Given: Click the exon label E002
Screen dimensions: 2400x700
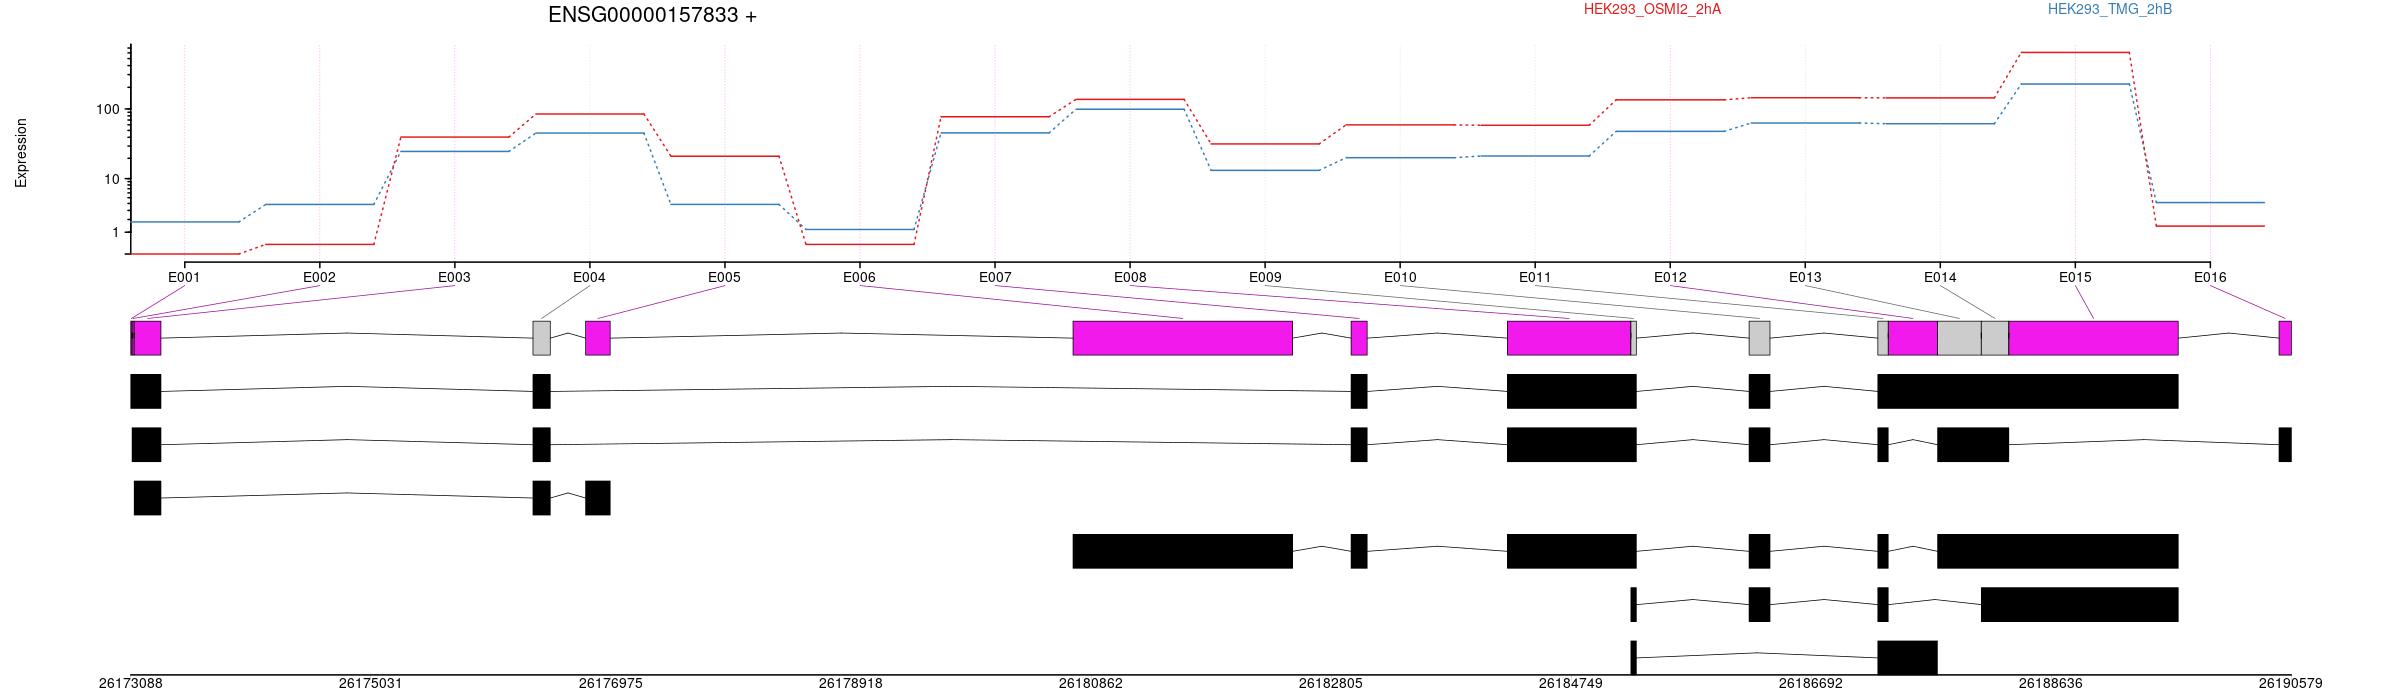Looking at the screenshot, I should (x=319, y=277).
